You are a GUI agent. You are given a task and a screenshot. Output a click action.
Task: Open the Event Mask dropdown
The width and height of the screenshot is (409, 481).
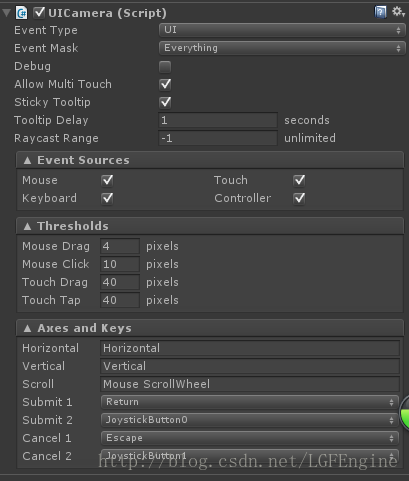(x=282, y=48)
